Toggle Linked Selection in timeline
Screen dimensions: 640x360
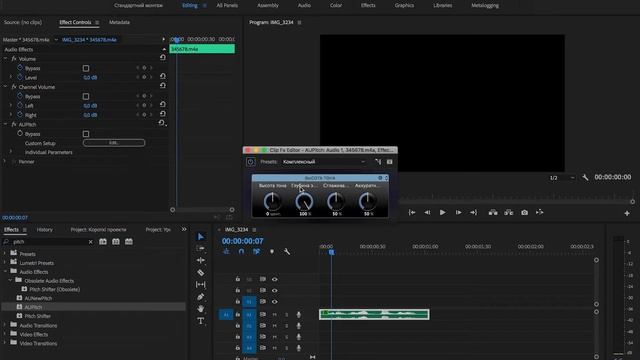(256, 251)
